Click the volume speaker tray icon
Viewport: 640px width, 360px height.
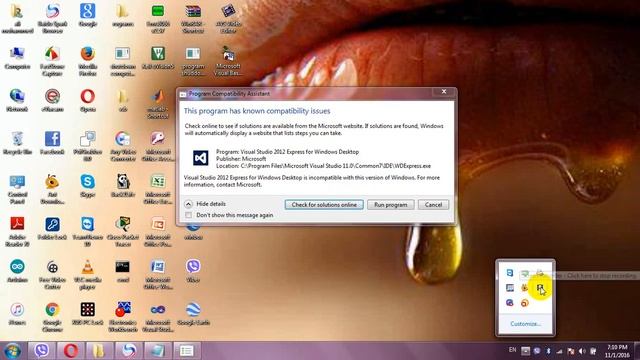582,351
